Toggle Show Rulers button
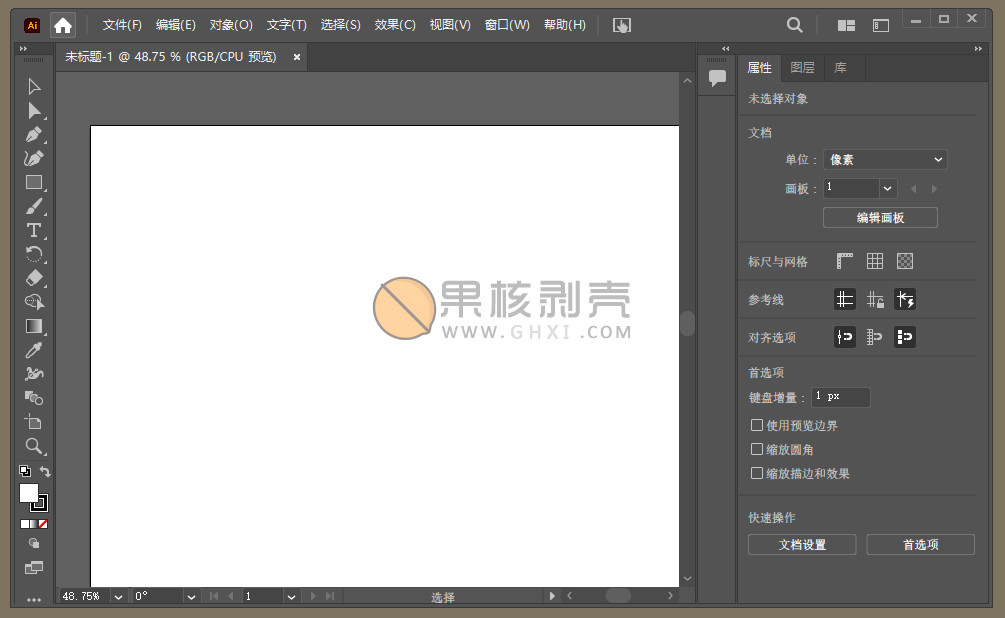Viewport: 1005px width, 618px height. point(845,261)
